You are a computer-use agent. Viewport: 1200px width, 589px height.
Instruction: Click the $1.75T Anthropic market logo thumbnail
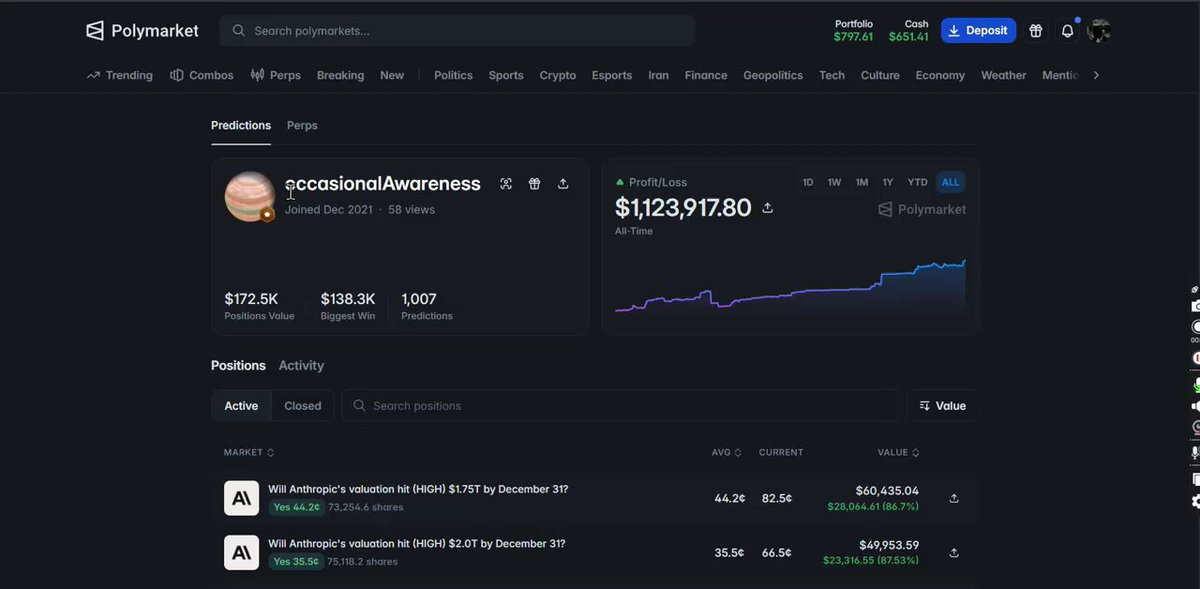pyautogui.click(x=241, y=498)
